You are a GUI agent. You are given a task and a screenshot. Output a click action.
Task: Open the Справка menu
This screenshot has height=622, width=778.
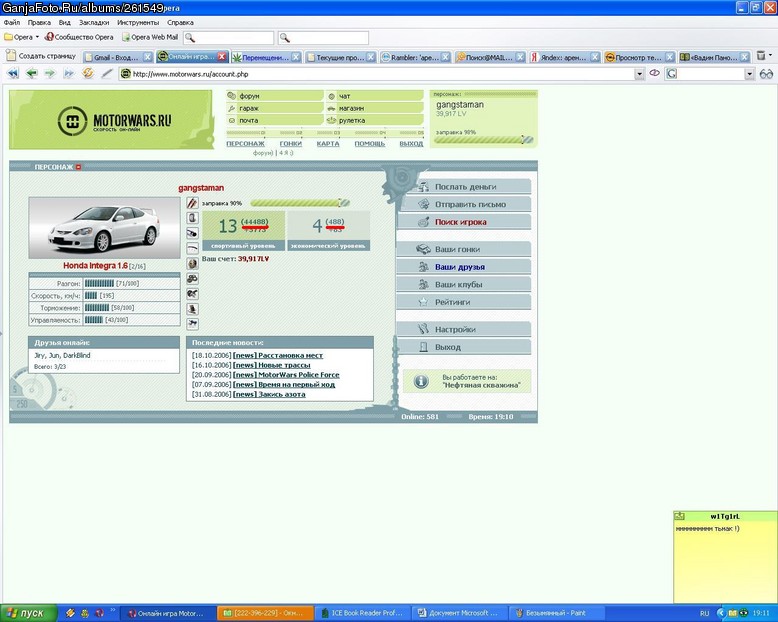(180, 22)
